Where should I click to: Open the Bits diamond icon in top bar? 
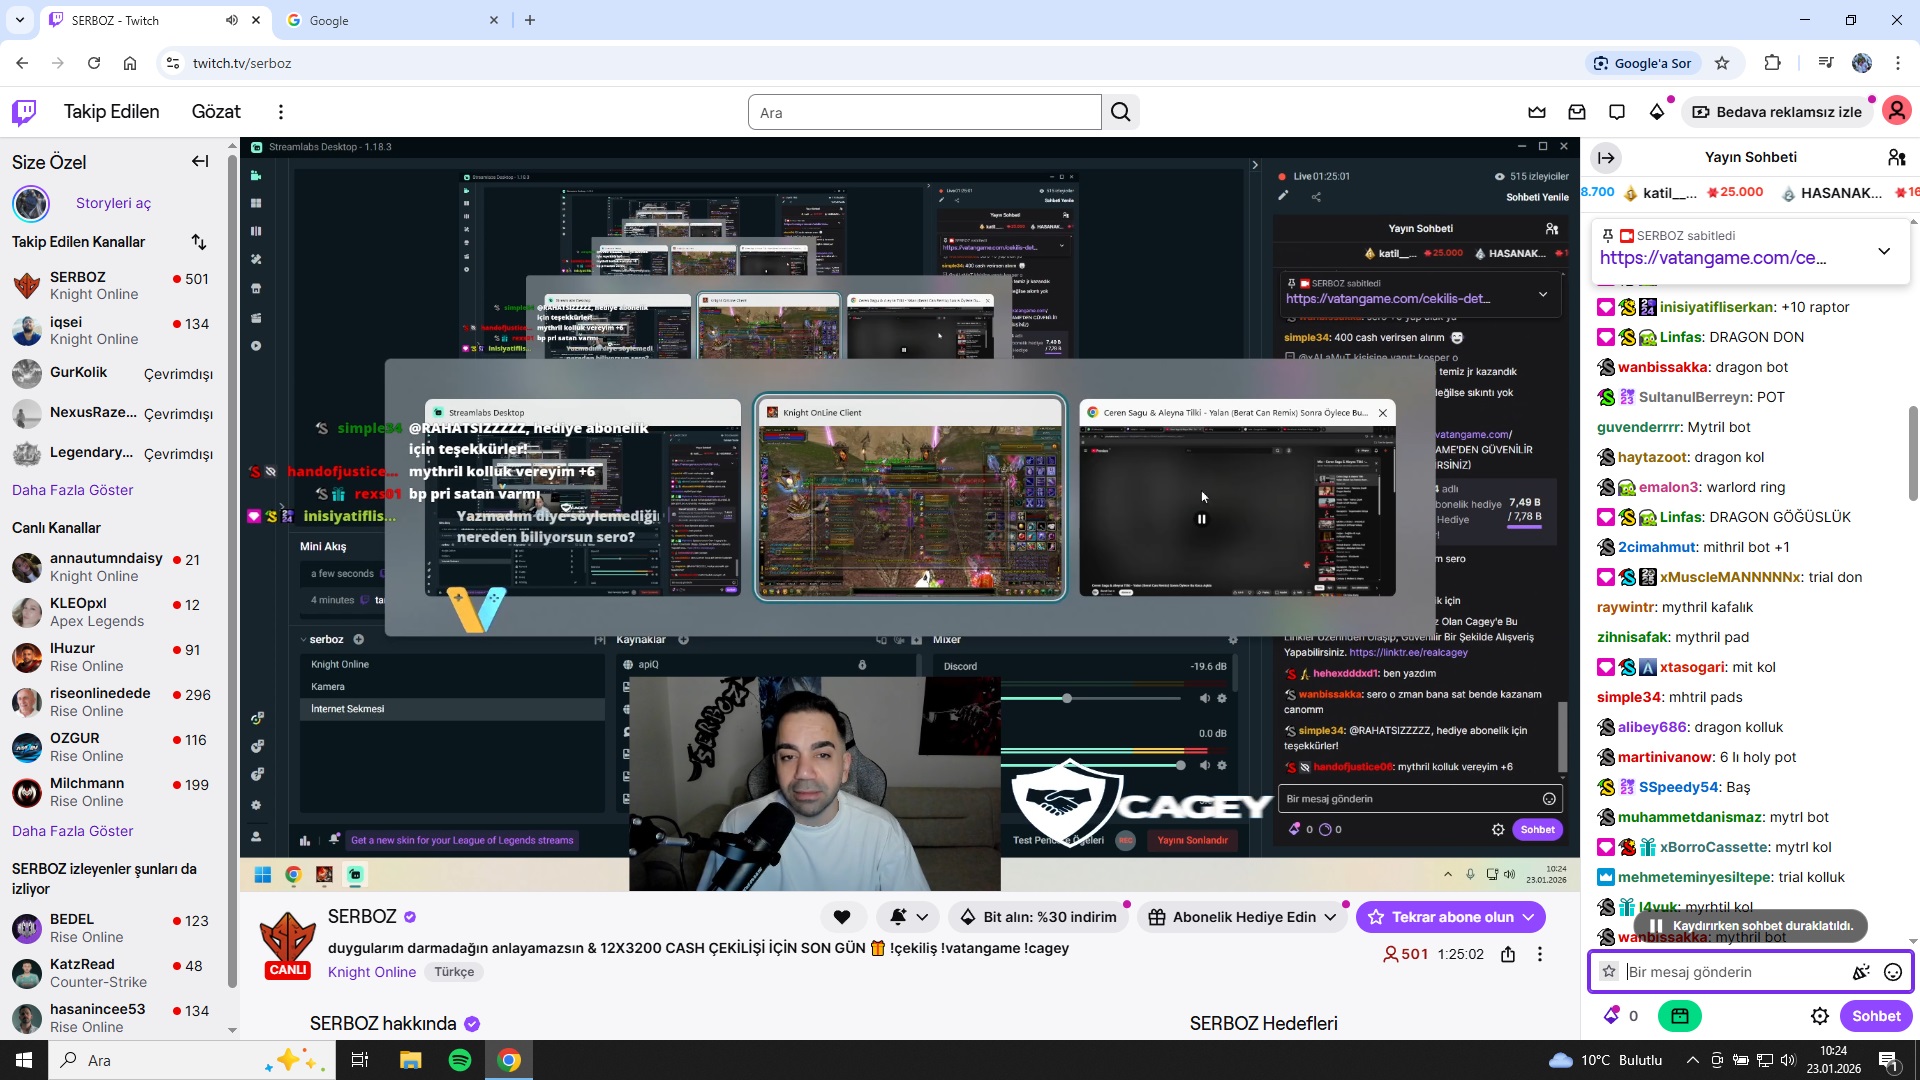[1657, 112]
